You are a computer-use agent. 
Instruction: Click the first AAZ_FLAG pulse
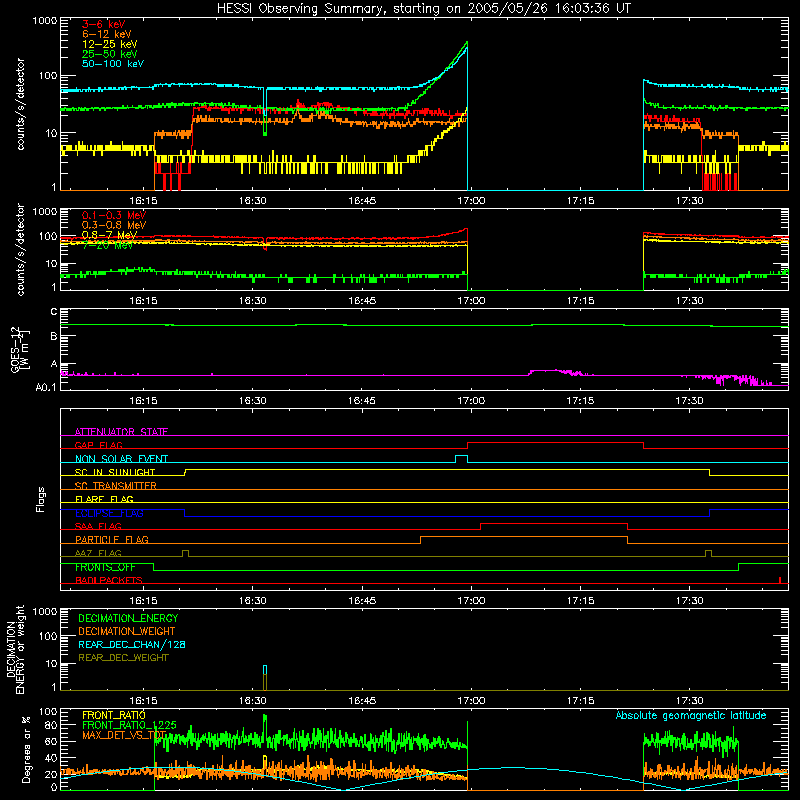(185, 553)
